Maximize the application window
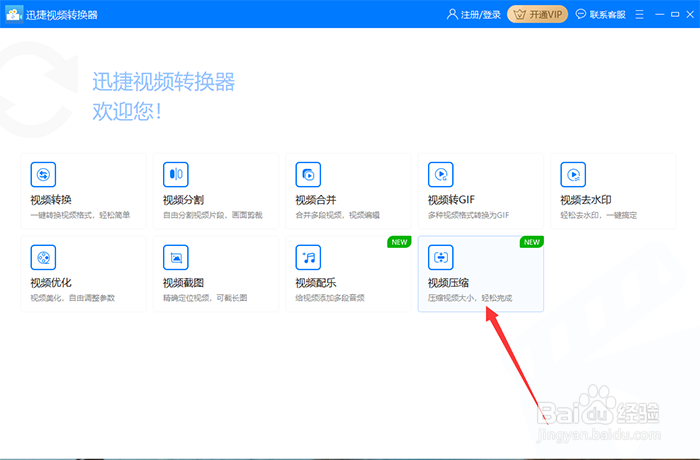The image size is (700, 460). point(675,15)
